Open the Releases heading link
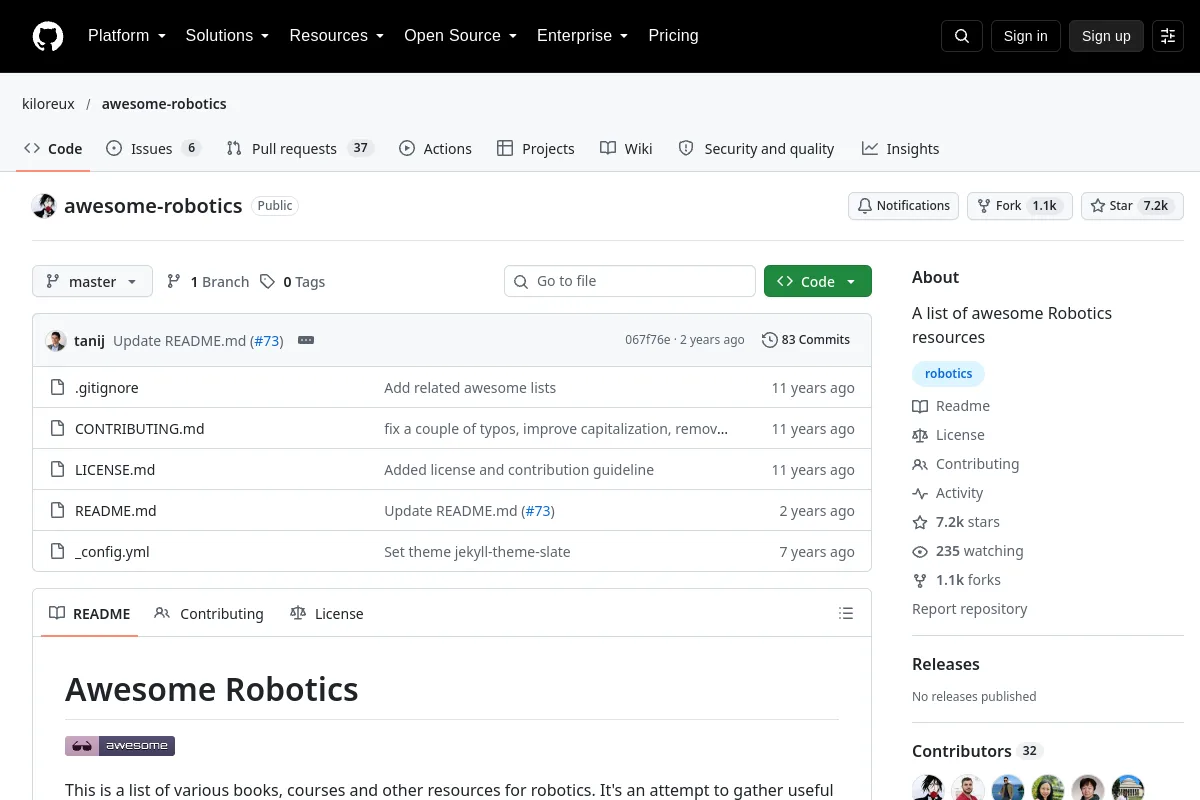The width and height of the screenshot is (1200, 800). tap(946, 664)
